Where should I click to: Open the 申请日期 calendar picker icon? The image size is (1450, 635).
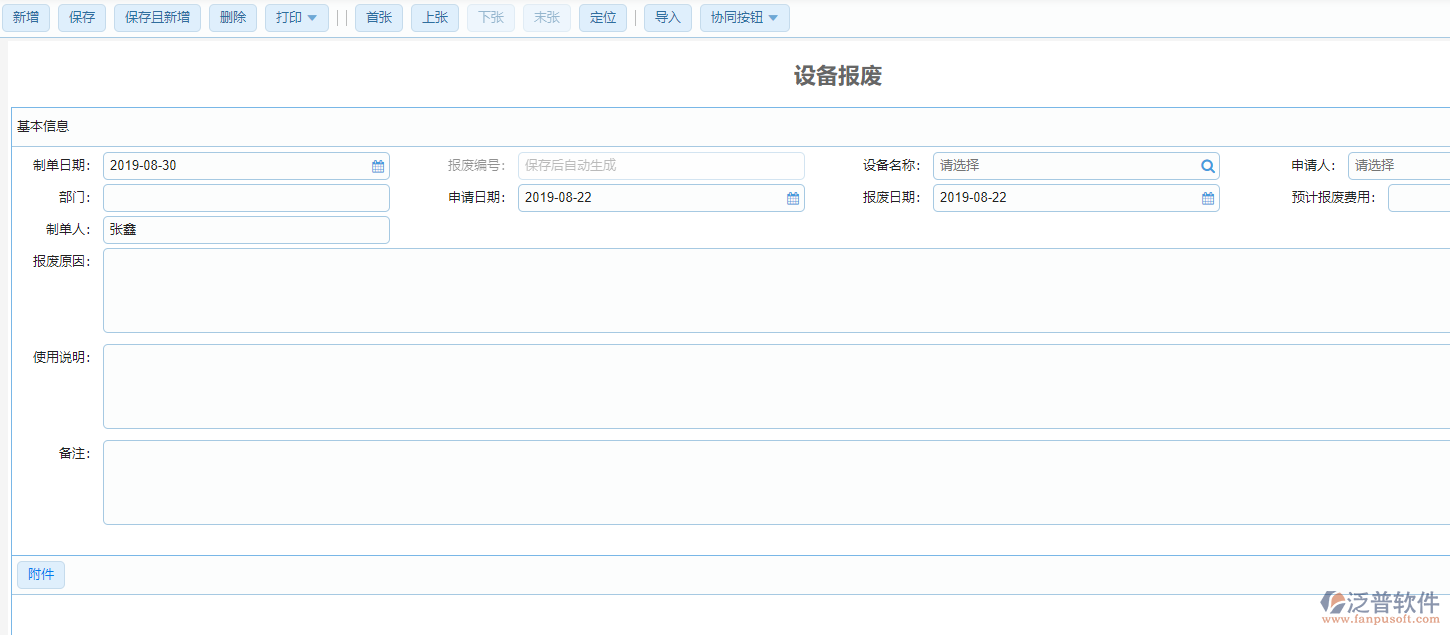click(x=793, y=197)
